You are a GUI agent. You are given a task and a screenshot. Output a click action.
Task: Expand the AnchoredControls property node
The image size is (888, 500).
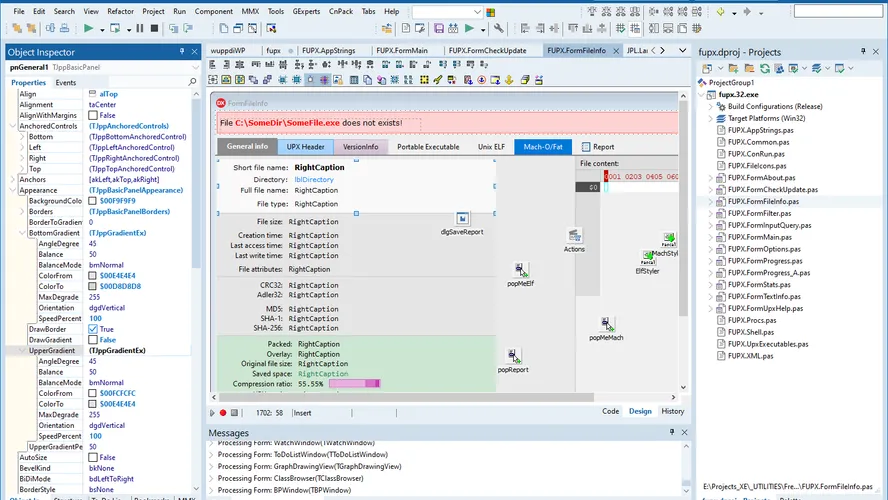(11, 126)
